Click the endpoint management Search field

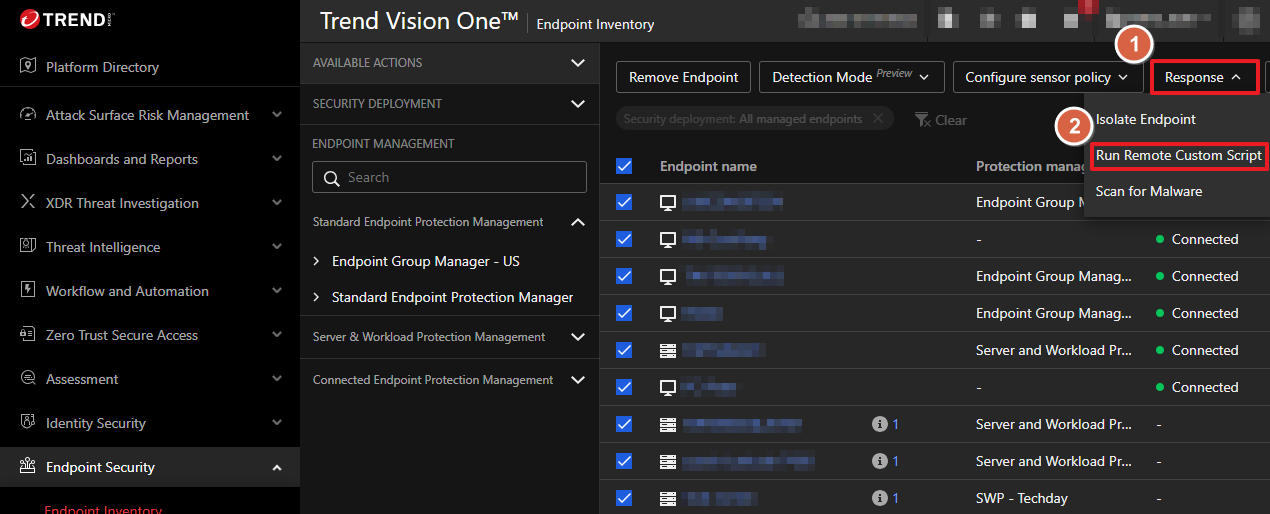click(x=449, y=177)
